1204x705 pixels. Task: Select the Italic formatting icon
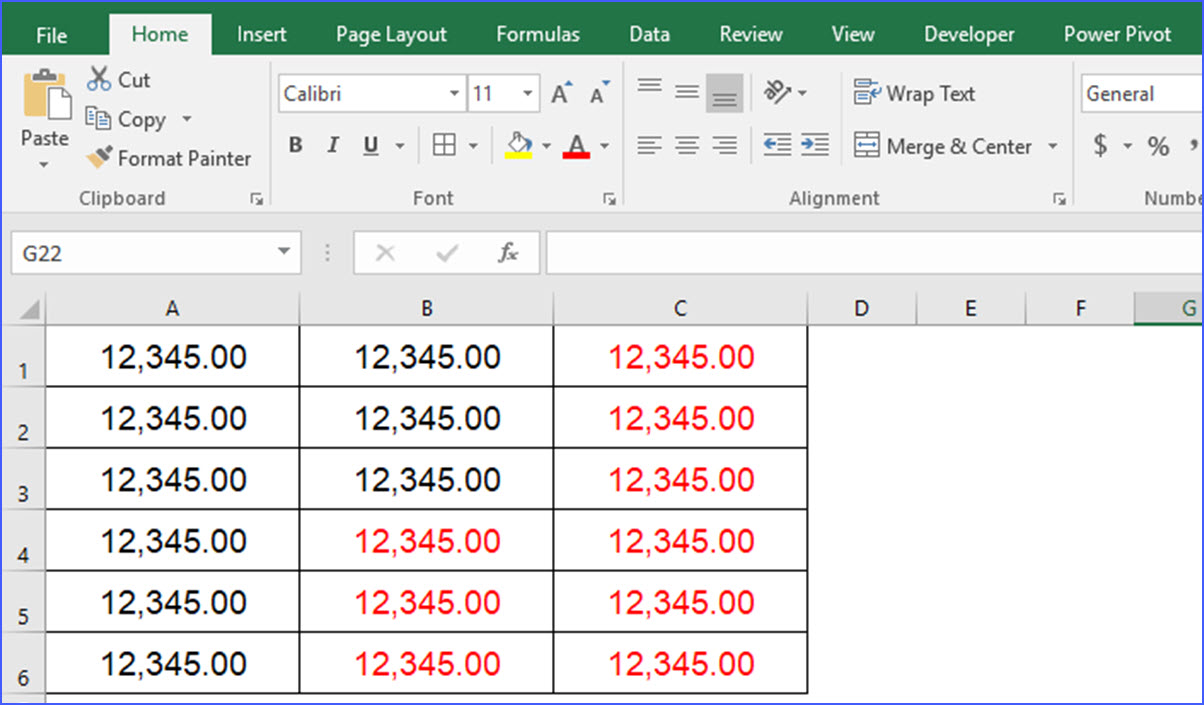coord(333,145)
